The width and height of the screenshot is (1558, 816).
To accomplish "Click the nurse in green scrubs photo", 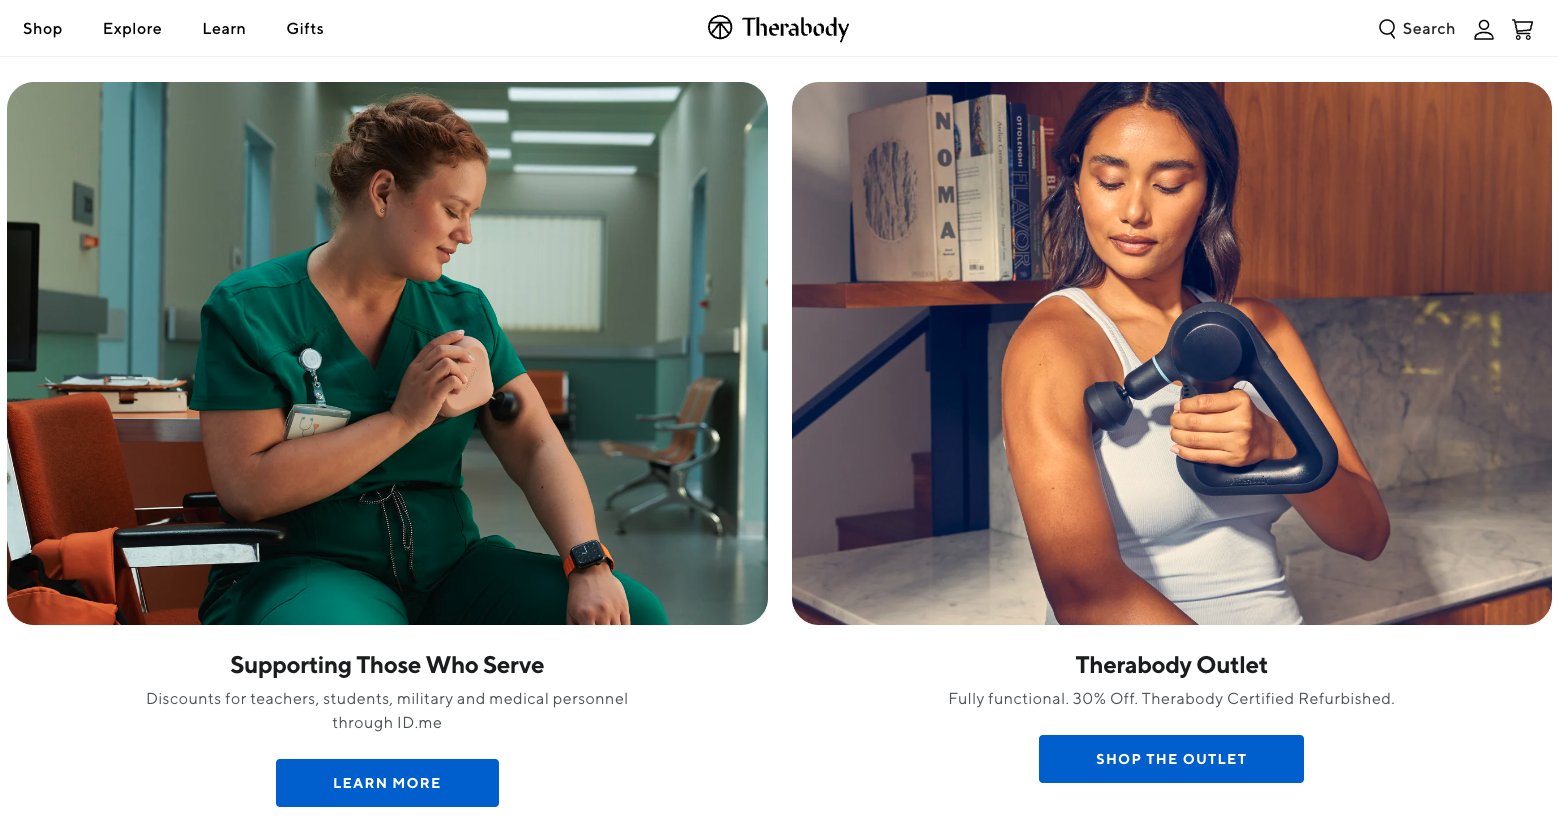I will pos(387,353).
